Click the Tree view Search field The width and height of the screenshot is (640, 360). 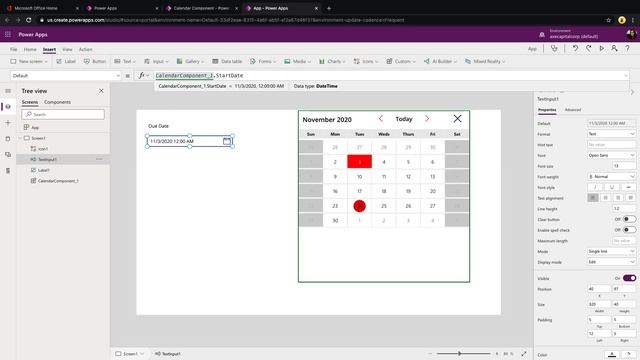[63, 114]
